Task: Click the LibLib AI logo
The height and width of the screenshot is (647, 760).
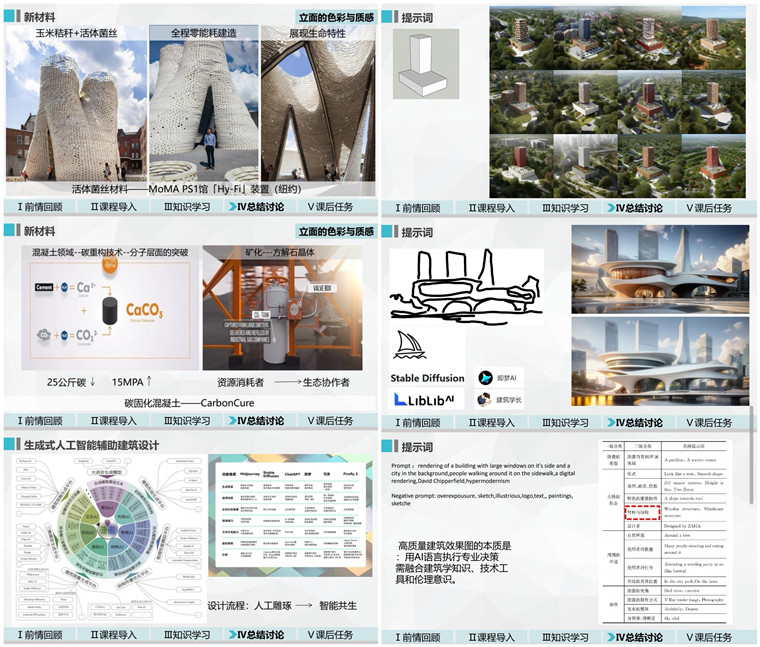Action: pyautogui.click(x=425, y=400)
